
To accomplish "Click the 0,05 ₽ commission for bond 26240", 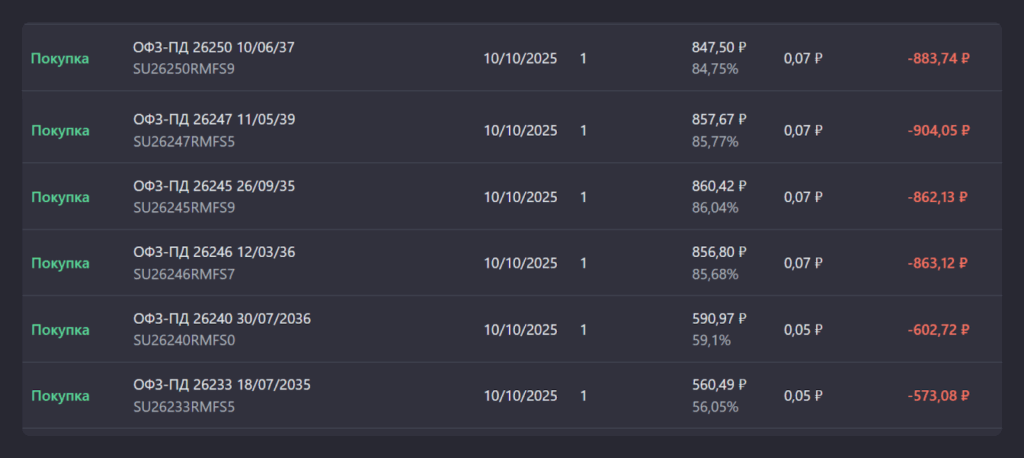I will (803, 330).
